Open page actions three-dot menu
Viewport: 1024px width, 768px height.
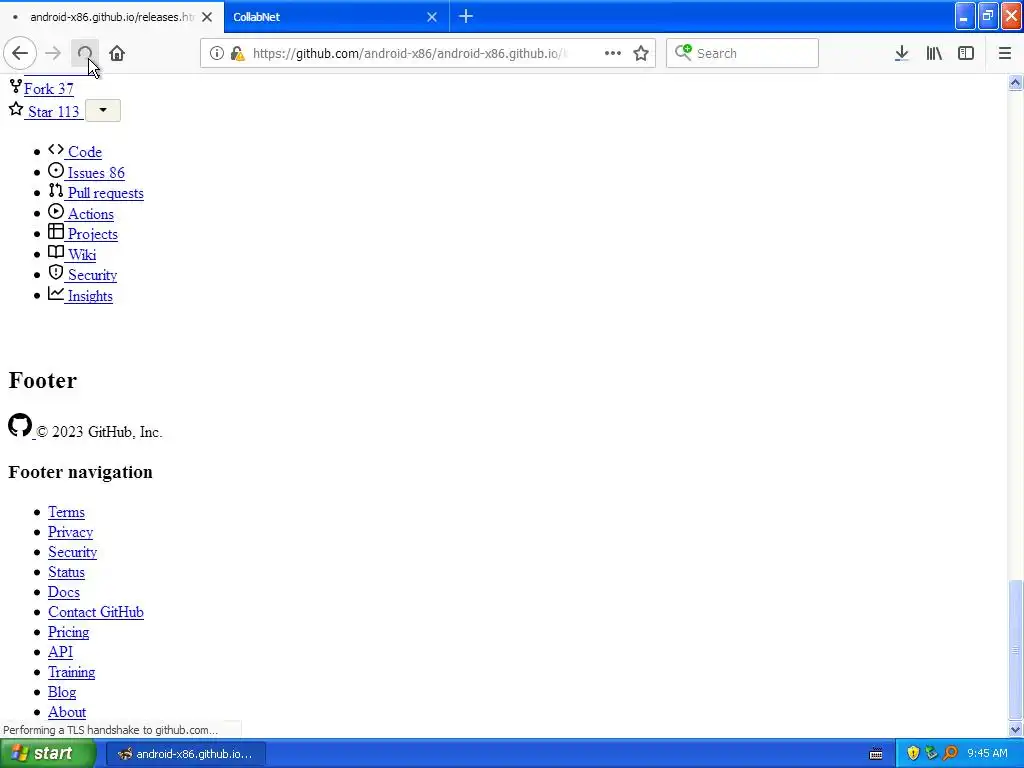[x=613, y=53]
